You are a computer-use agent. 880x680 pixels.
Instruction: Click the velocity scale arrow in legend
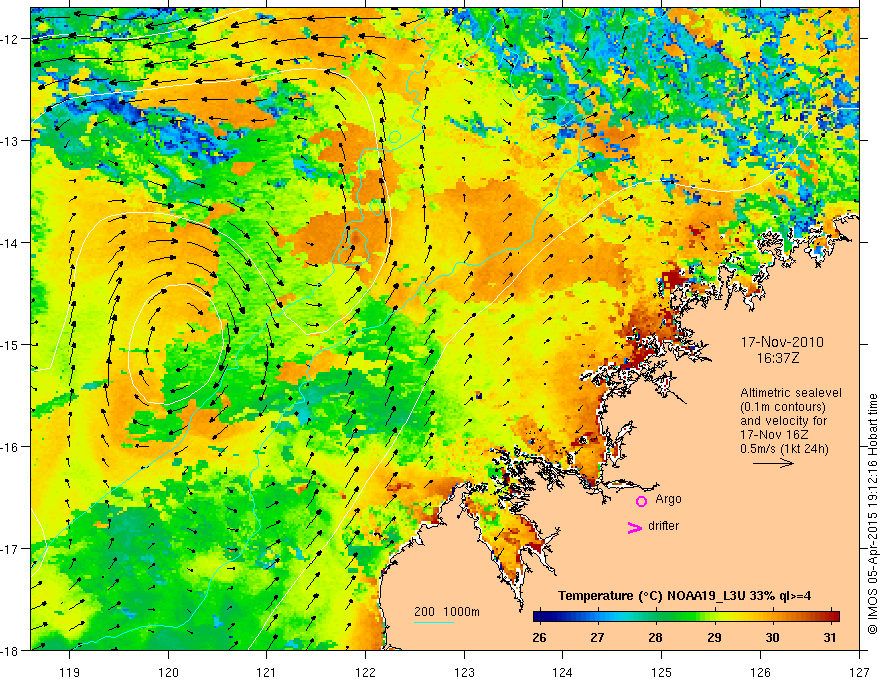tap(773, 463)
